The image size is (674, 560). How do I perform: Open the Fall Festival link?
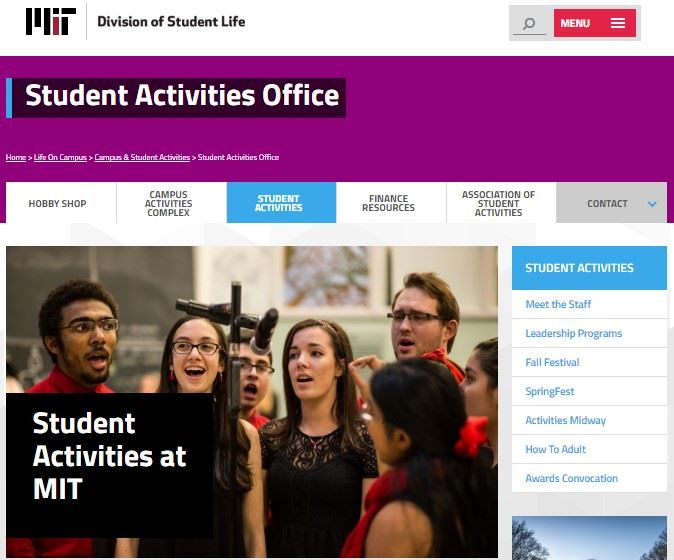[552, 362]
